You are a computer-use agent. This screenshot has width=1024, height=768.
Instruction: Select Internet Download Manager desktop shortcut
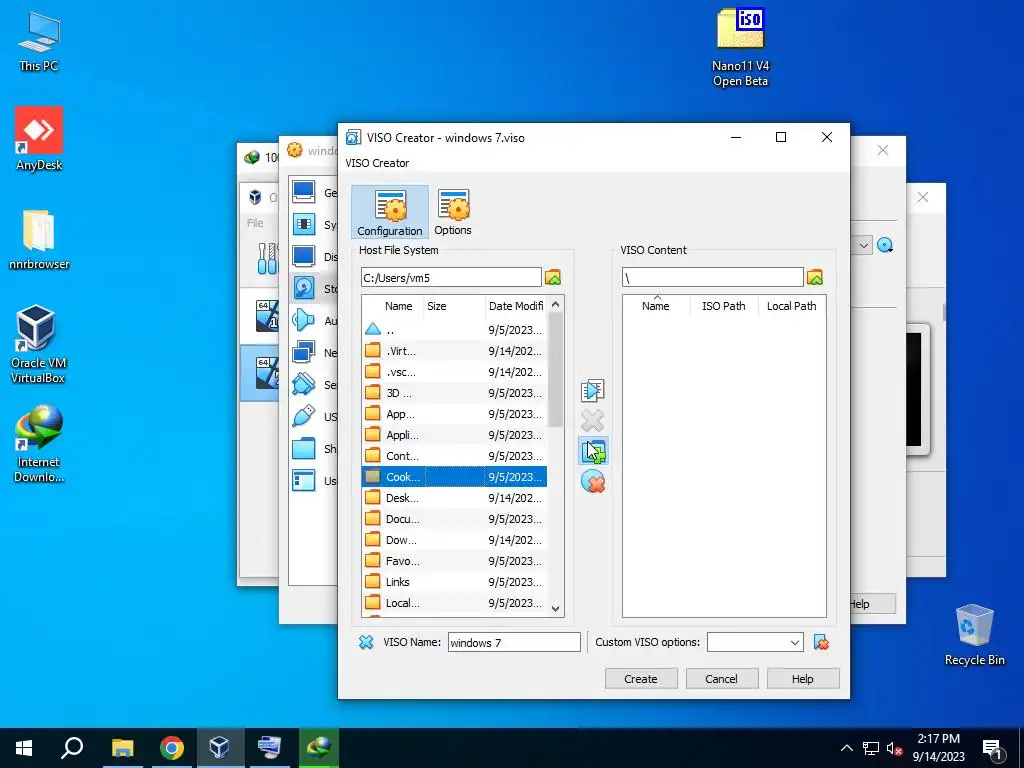(39, 444)
